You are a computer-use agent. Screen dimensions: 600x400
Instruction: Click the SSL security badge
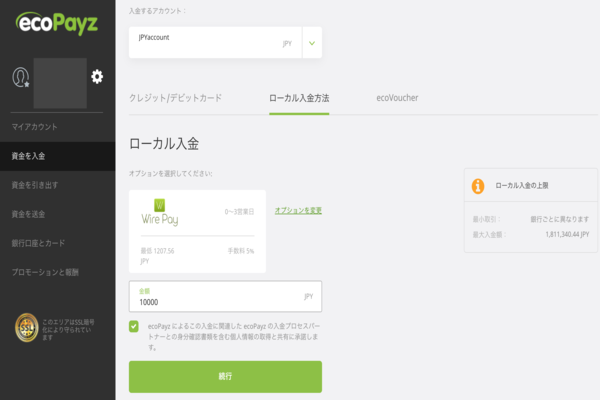[x=26, y=328]
